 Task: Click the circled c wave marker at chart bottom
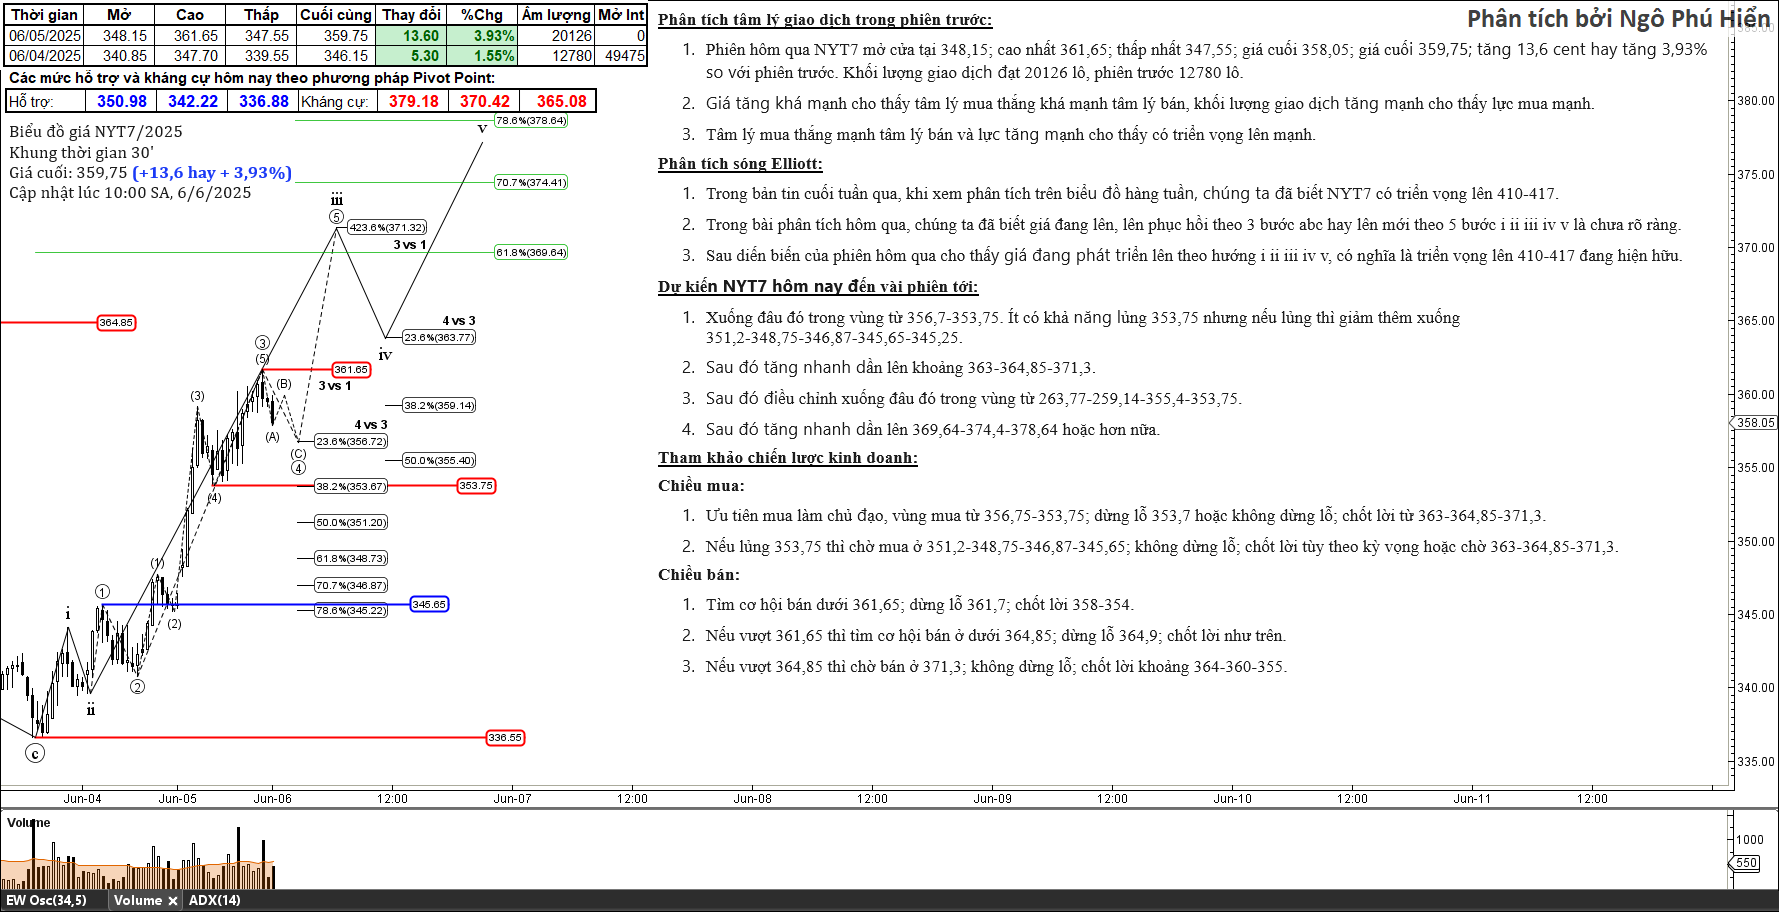point(35,754)
